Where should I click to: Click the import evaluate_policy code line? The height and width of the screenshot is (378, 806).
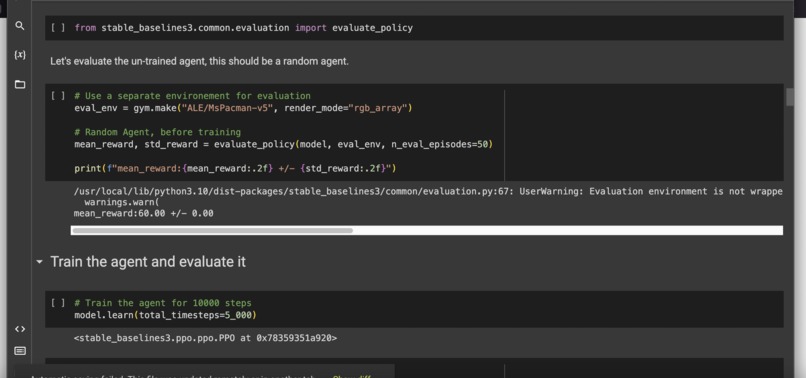(x=244, y=28)
